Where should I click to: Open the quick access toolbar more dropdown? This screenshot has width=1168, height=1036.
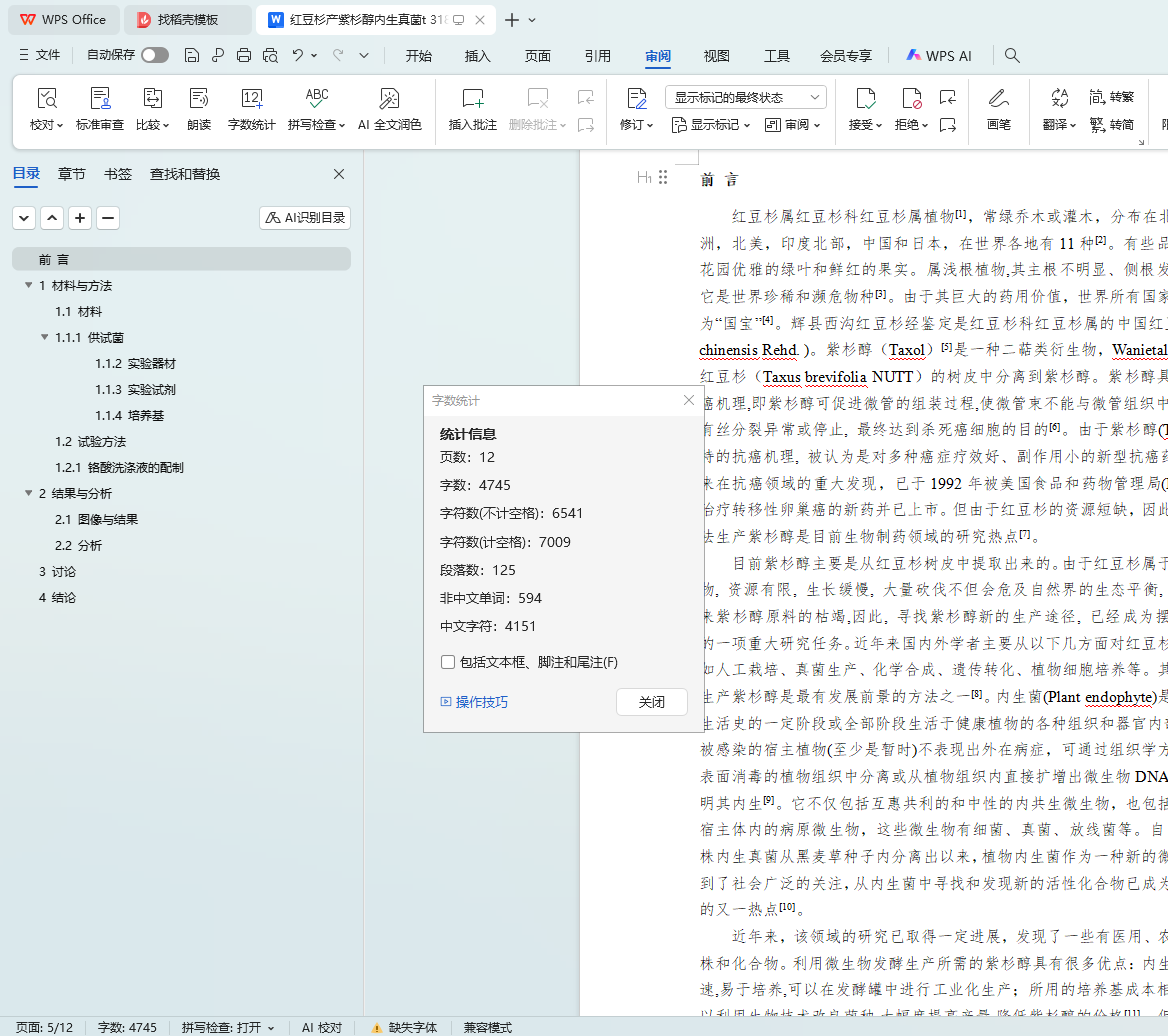click(x=364, y=55)
